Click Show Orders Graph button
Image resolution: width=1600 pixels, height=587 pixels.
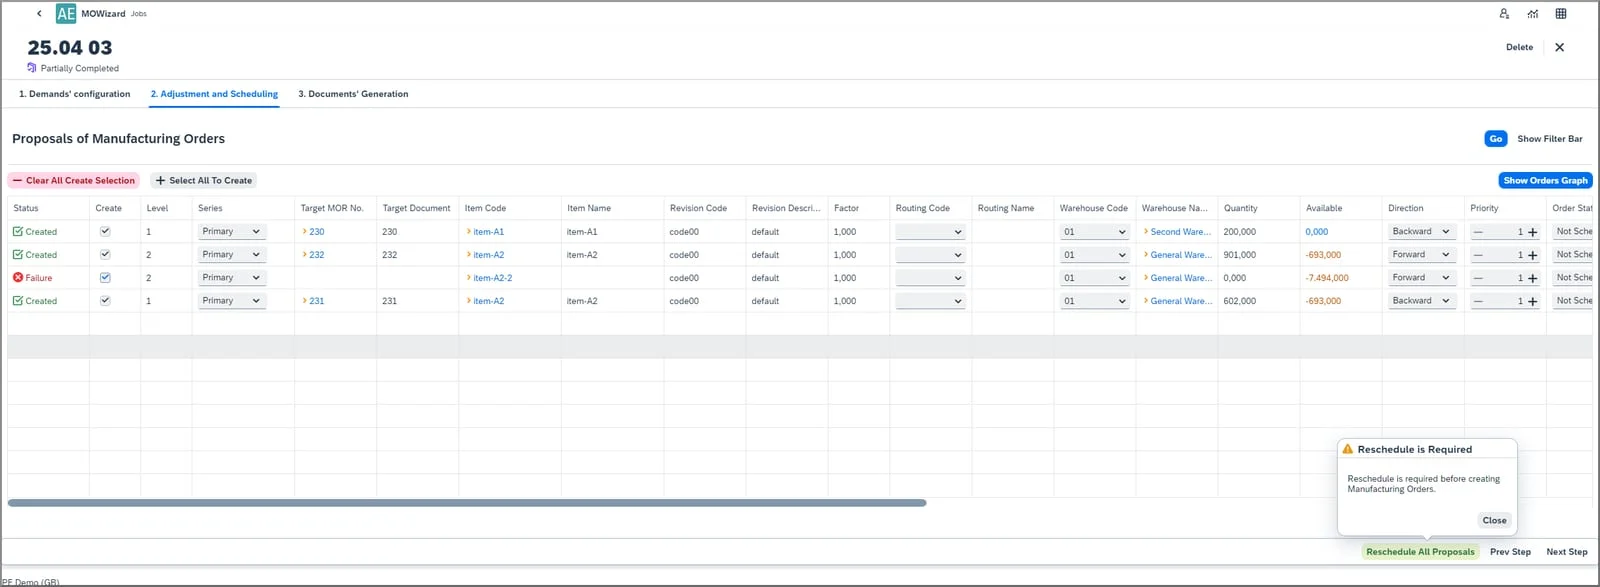[x=1545, y=181]
